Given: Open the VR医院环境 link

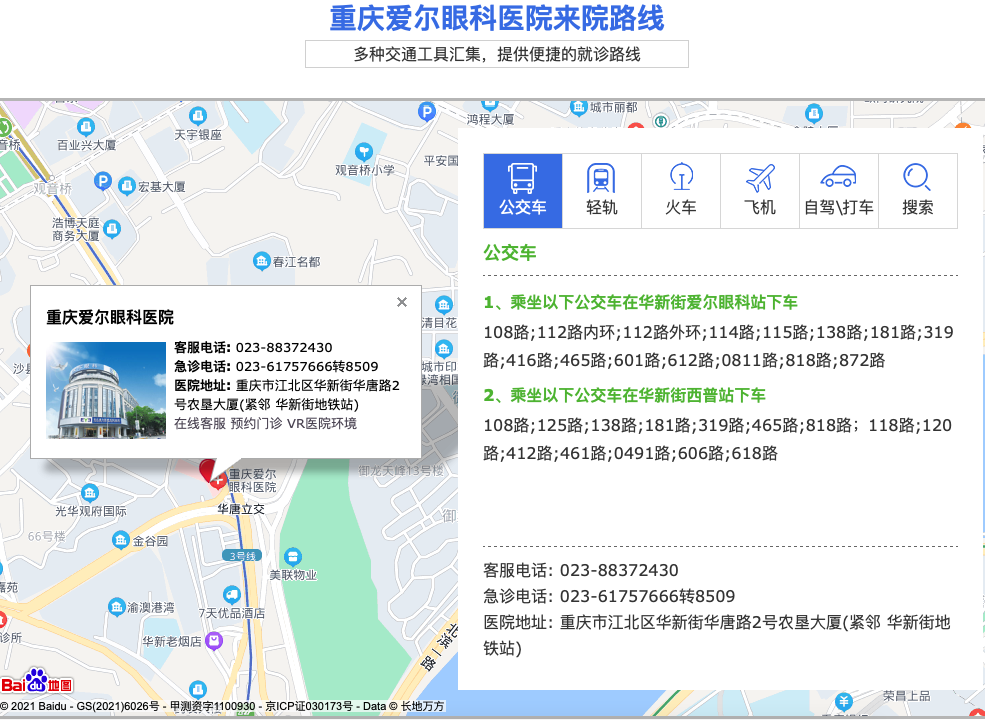Looking at the screenshot, I should coord(322,423).
